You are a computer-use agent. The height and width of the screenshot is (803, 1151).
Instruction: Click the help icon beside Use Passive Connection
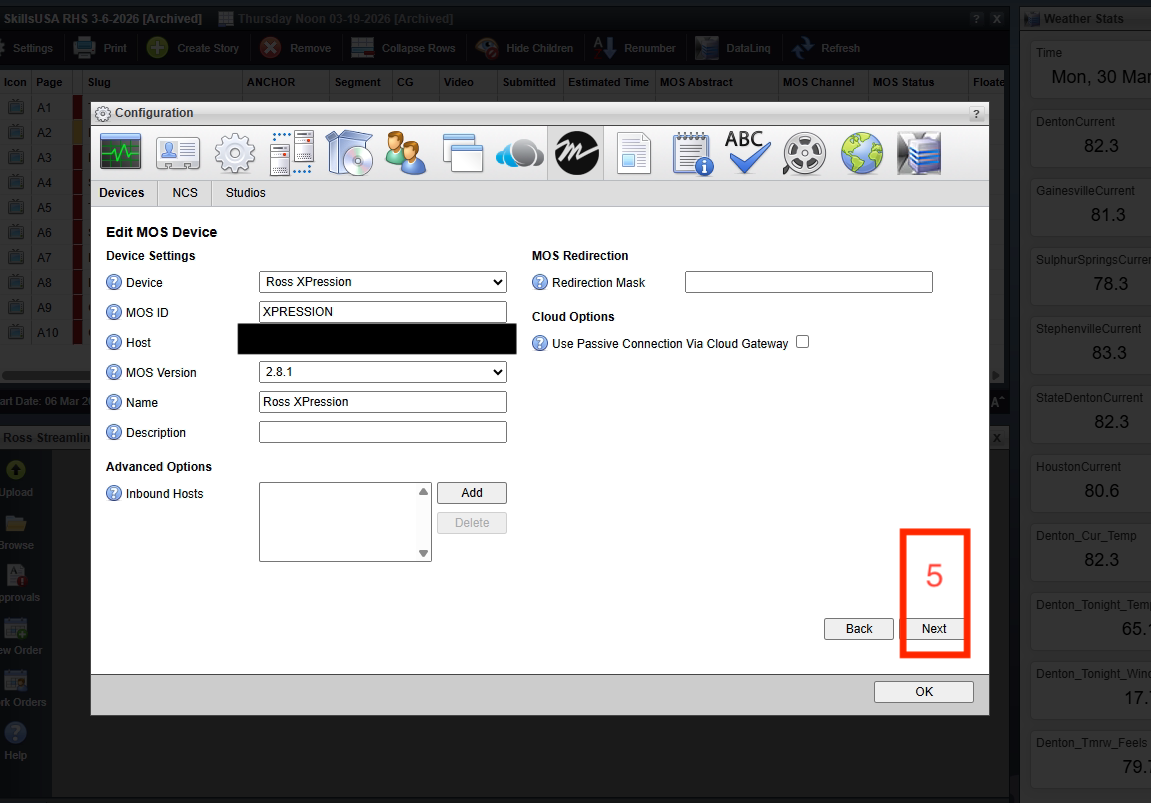click(540, 344)
